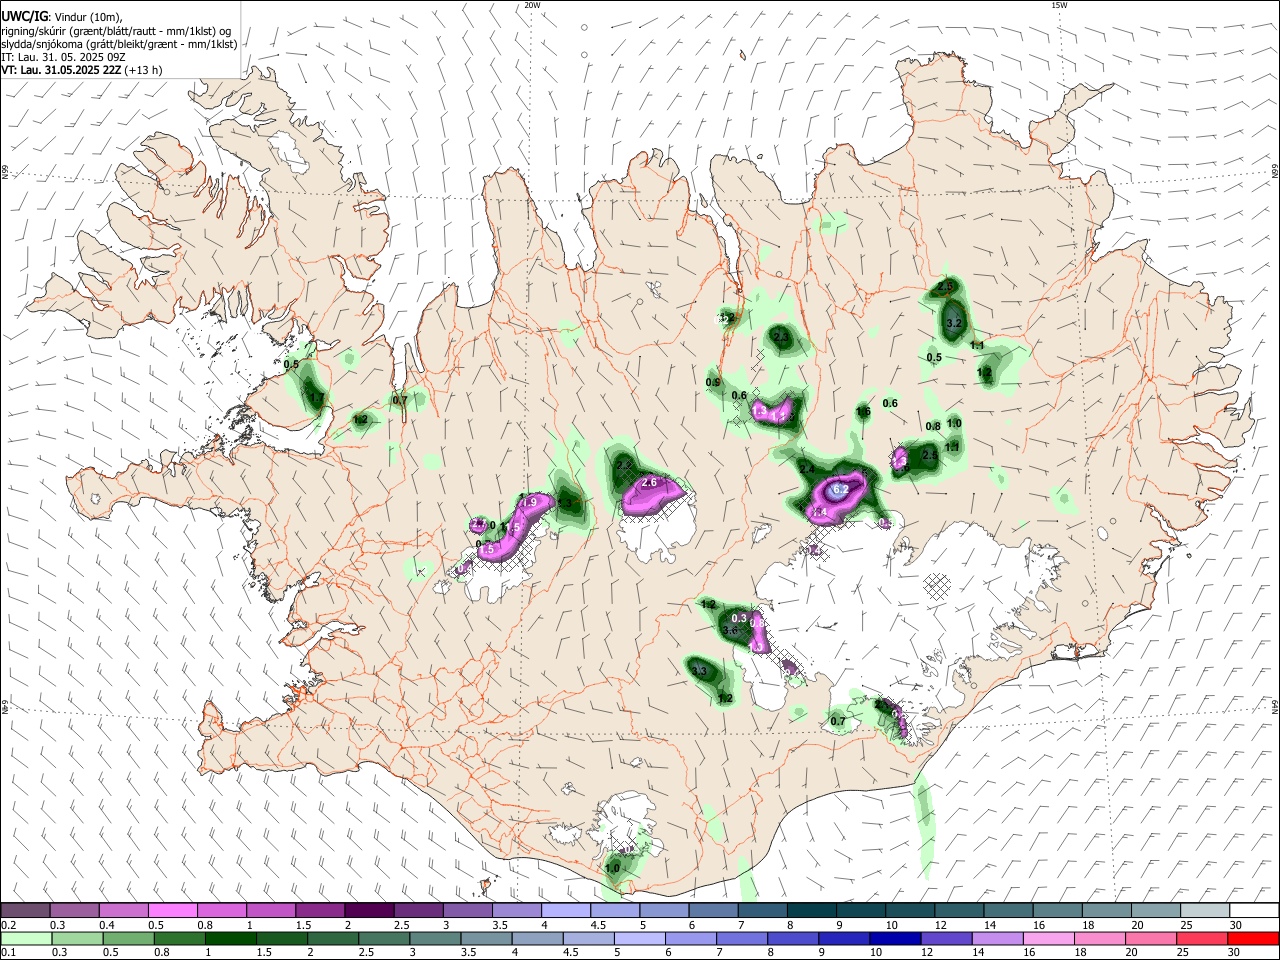
Task: Click the white upper legend swatch starting at 30
Action: click(1252, 911)
